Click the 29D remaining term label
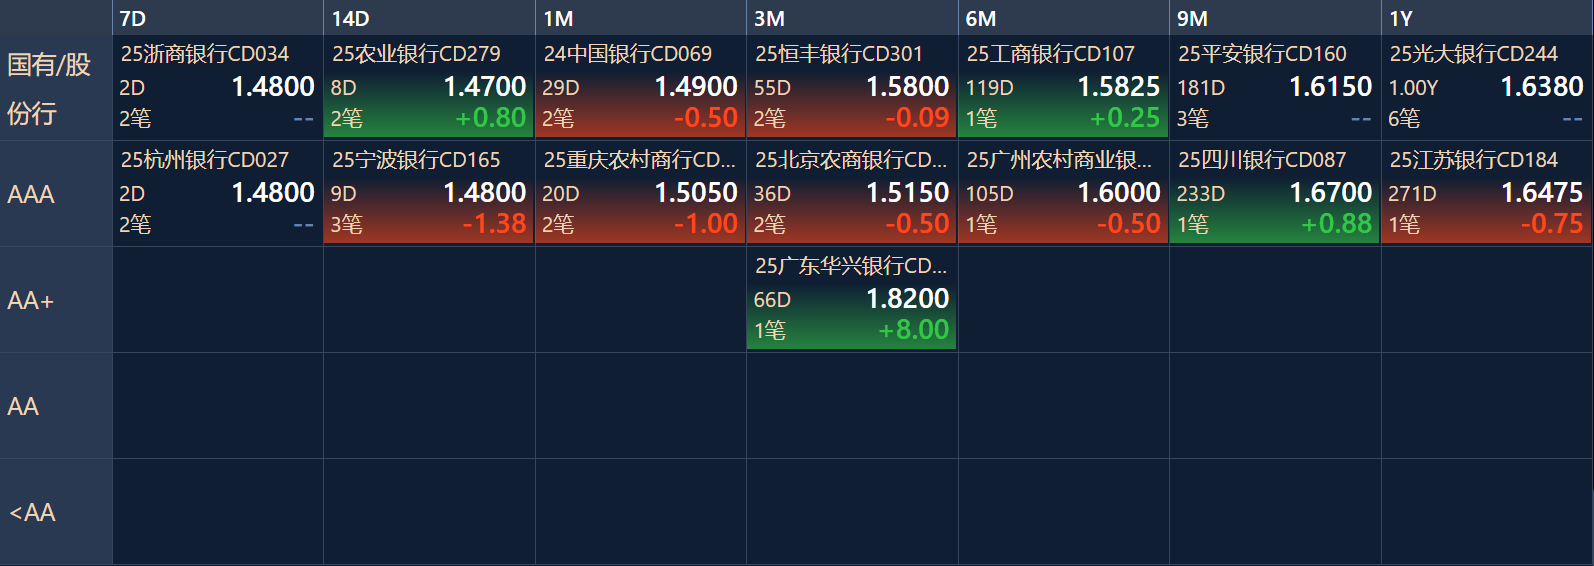This screenshot has height=566, width=1594. click(561, 88)
